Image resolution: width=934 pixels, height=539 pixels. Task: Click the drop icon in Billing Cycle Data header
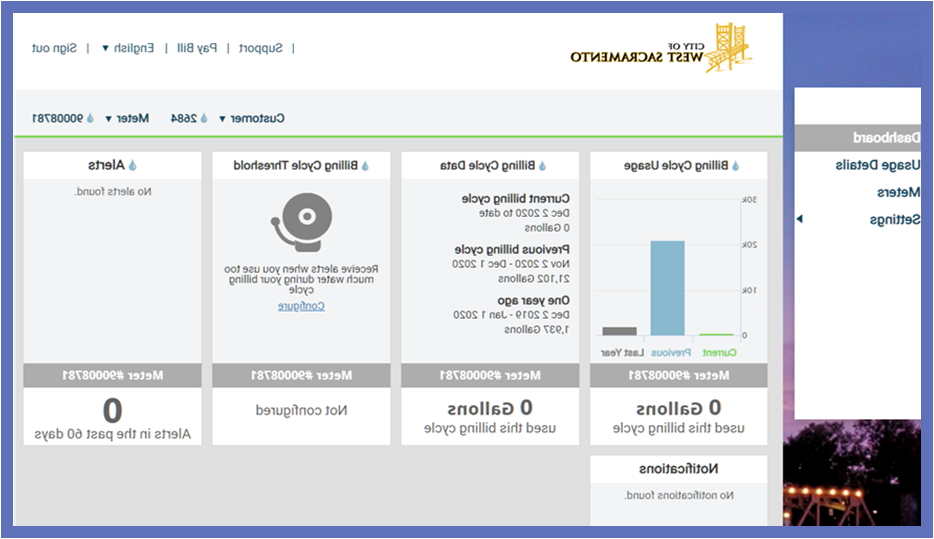pos(542,166)
